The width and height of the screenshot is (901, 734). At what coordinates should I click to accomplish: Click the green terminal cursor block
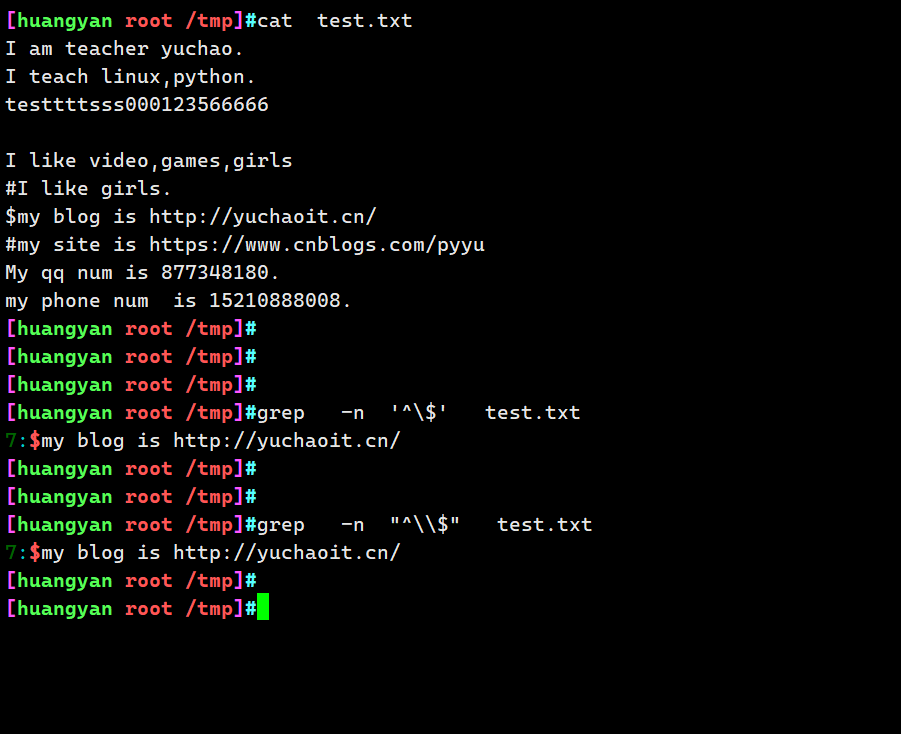(263, 607)
